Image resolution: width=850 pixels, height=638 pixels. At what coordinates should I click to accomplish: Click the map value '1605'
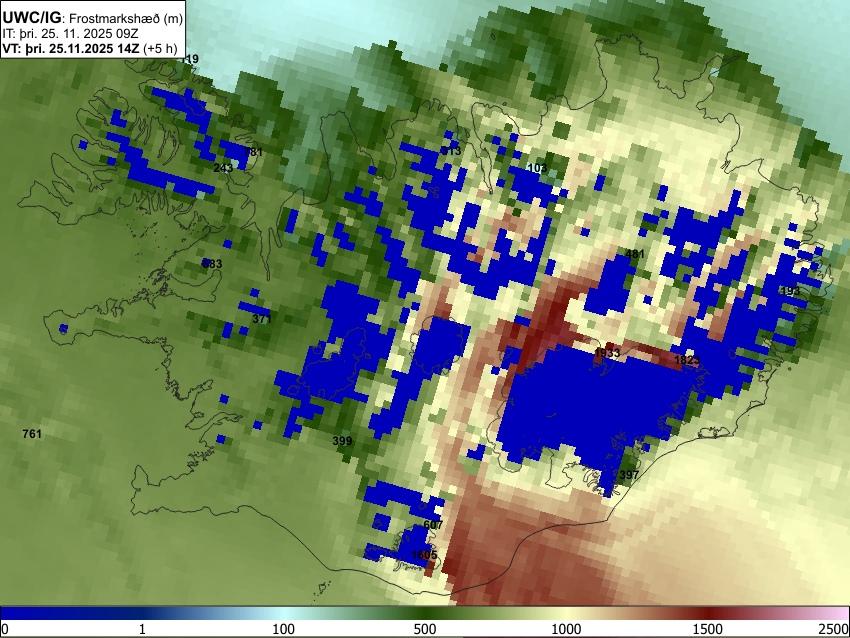(x=424, y=555)
